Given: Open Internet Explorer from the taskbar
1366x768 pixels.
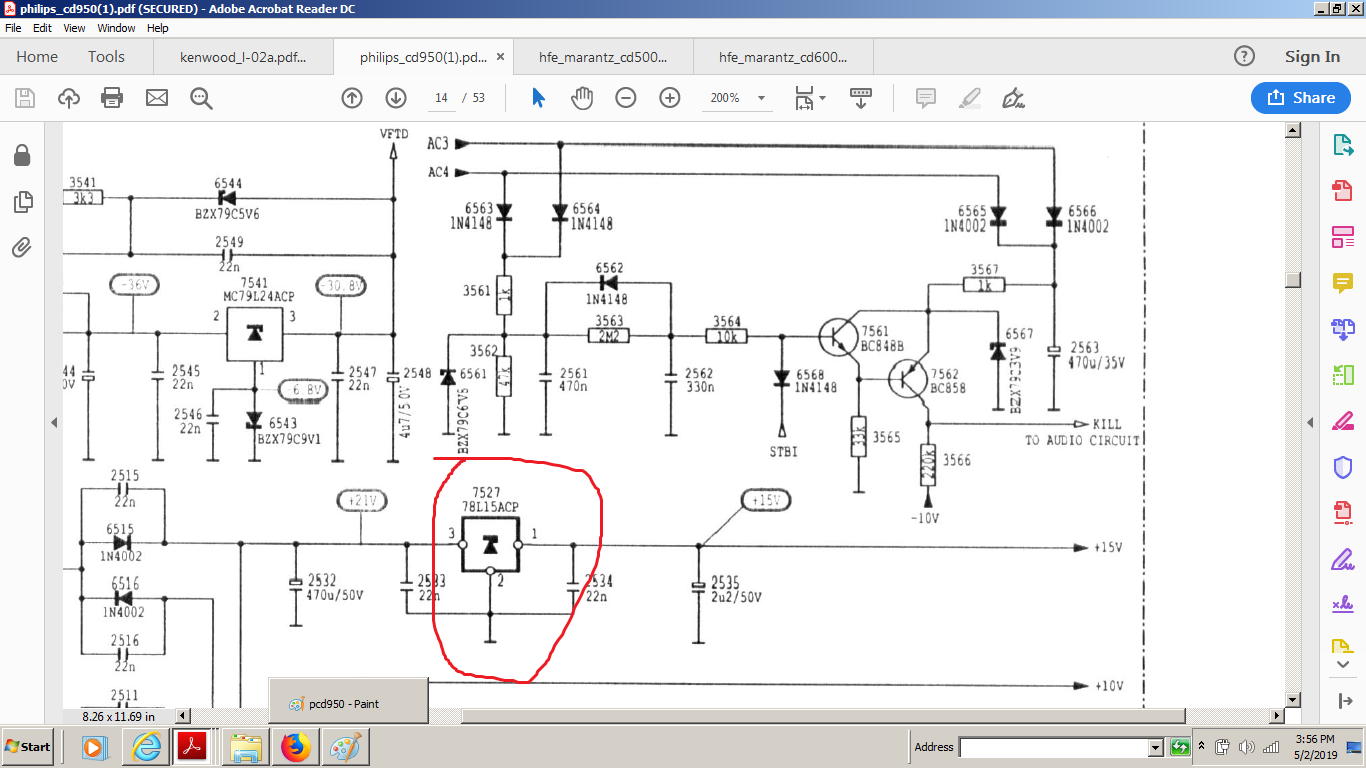Looking at the screenshot, I should [146, 747].
